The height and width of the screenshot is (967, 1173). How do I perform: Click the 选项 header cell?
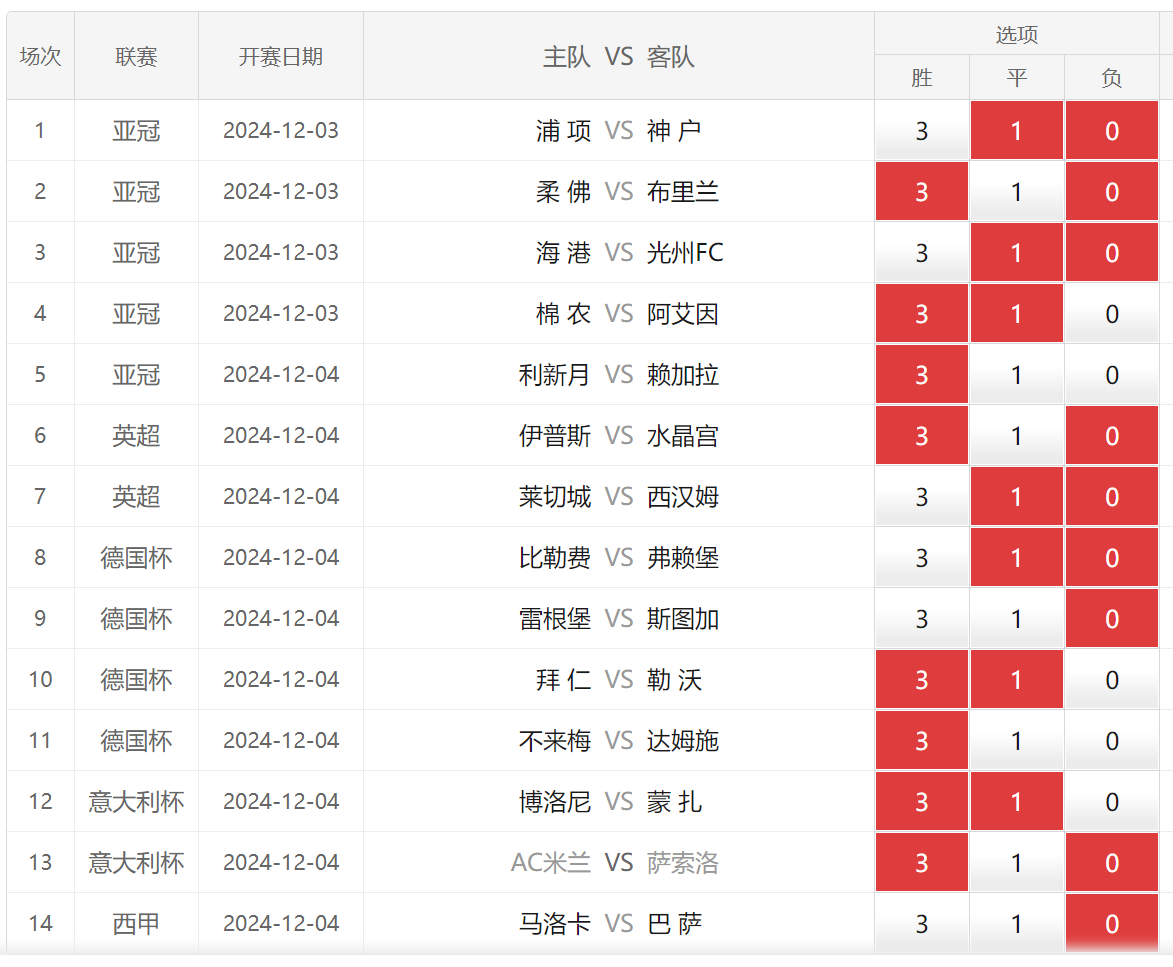coord(1017,34)
